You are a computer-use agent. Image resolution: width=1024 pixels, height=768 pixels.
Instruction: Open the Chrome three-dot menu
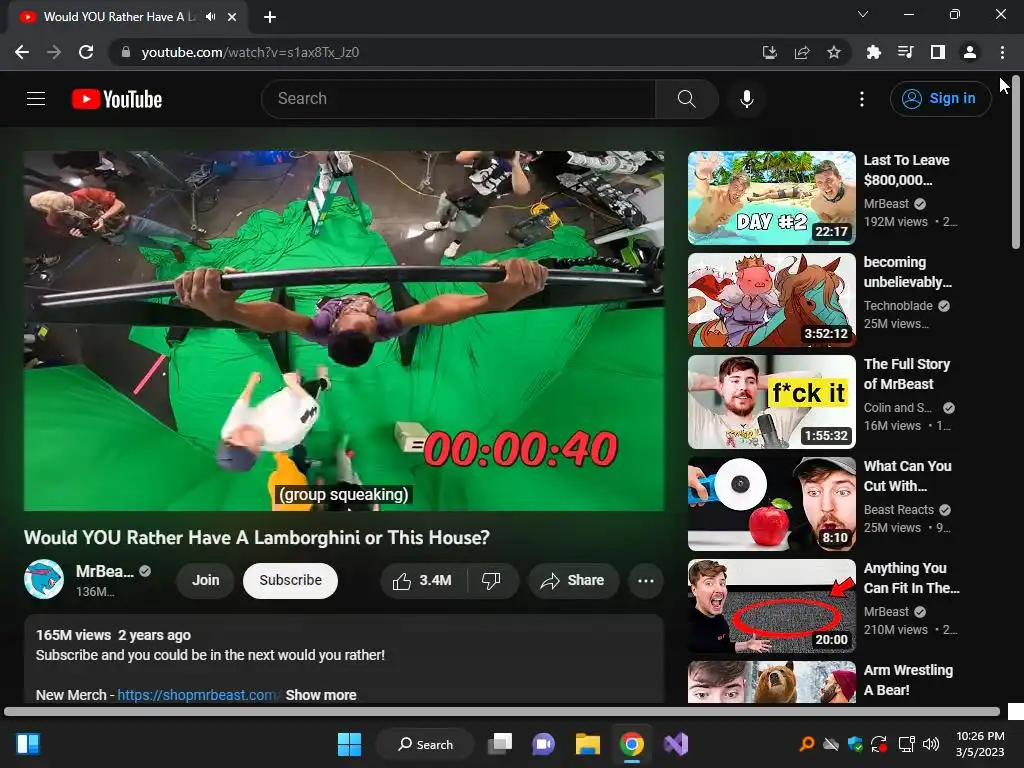(x=1002, y=52)
